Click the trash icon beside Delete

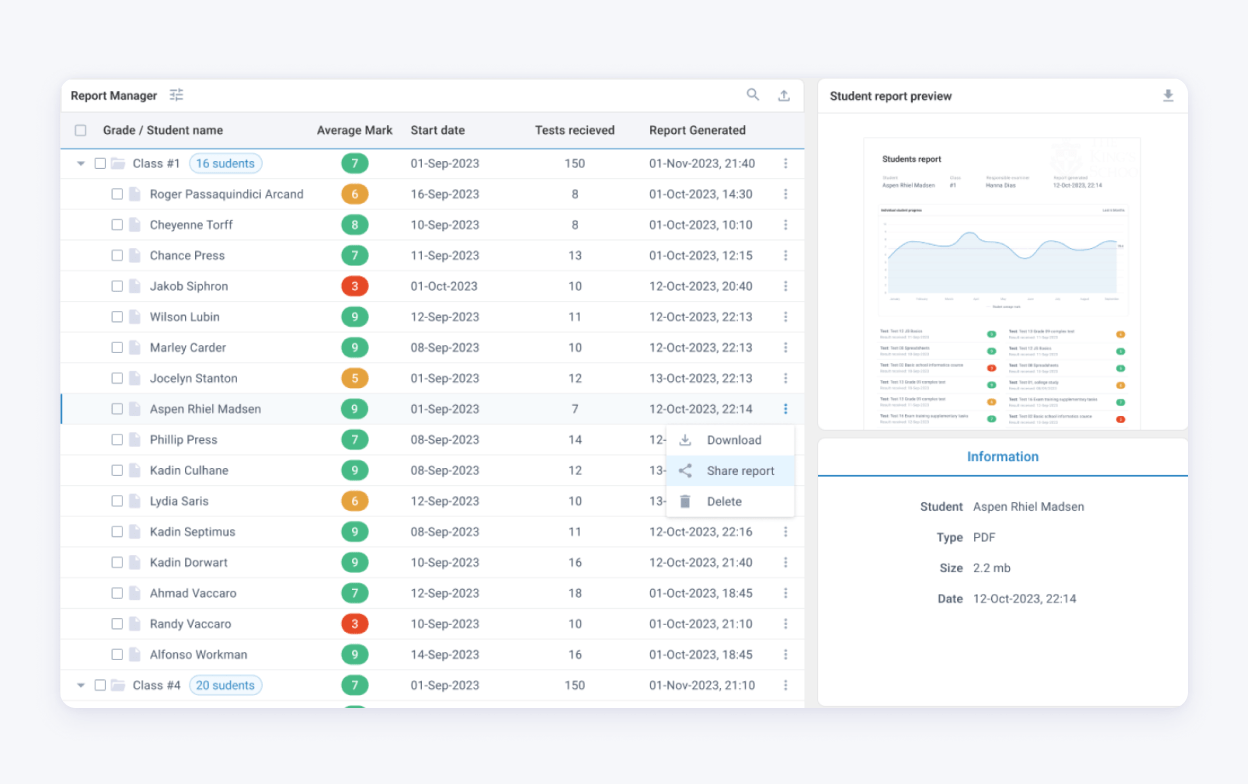(x=686, y=501)
